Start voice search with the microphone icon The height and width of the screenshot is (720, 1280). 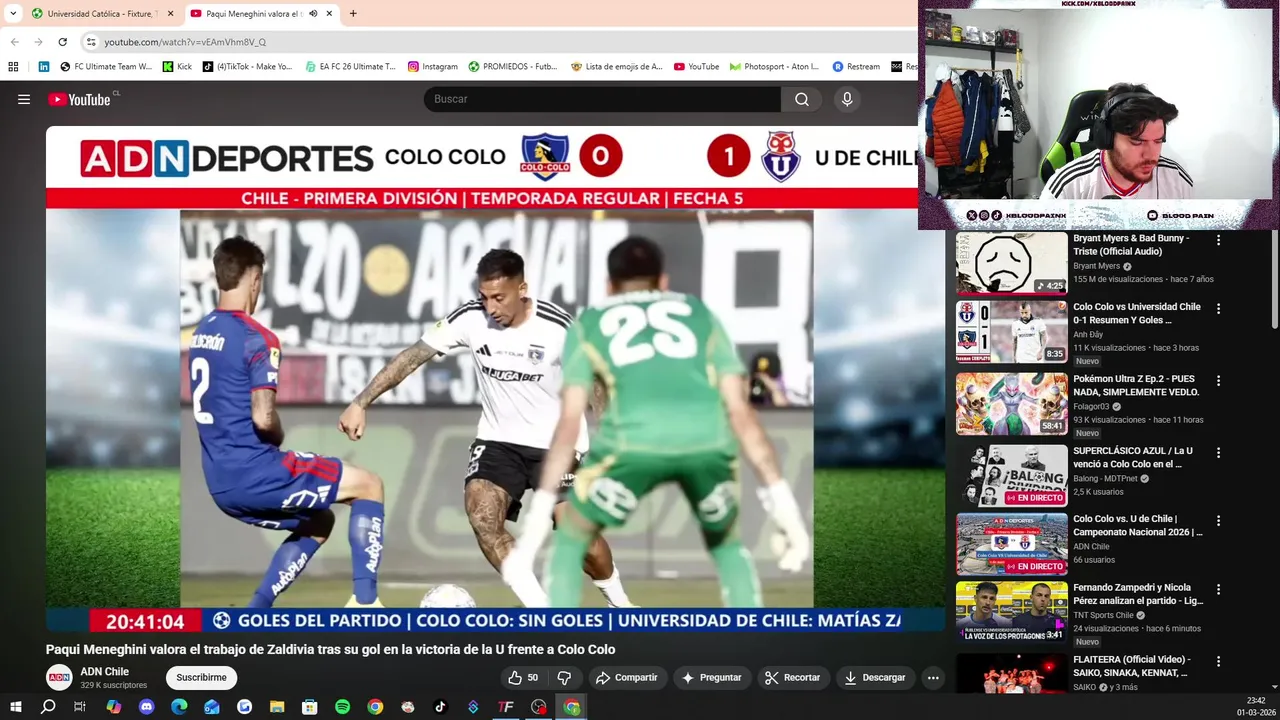point(847,99)
